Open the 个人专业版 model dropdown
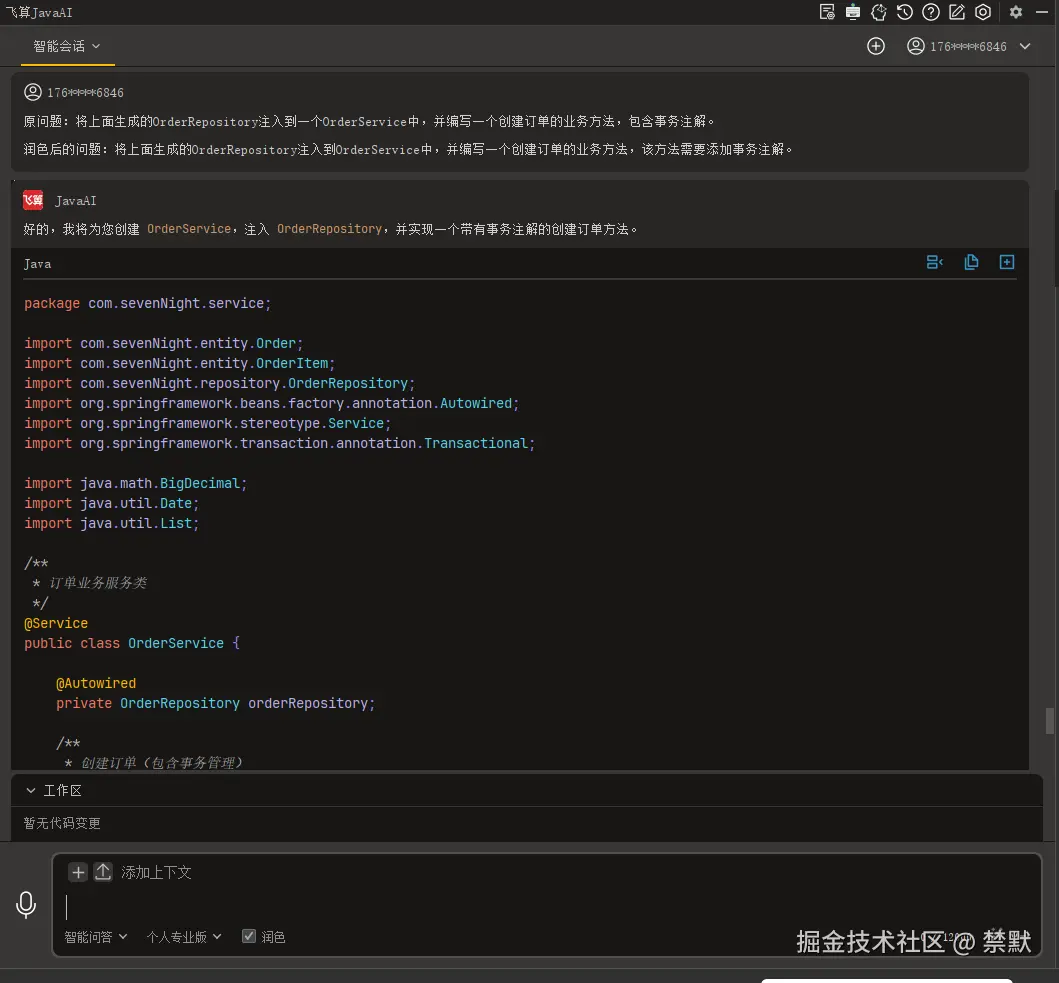Screen dimensions: 1059x983 pos(184,937)
